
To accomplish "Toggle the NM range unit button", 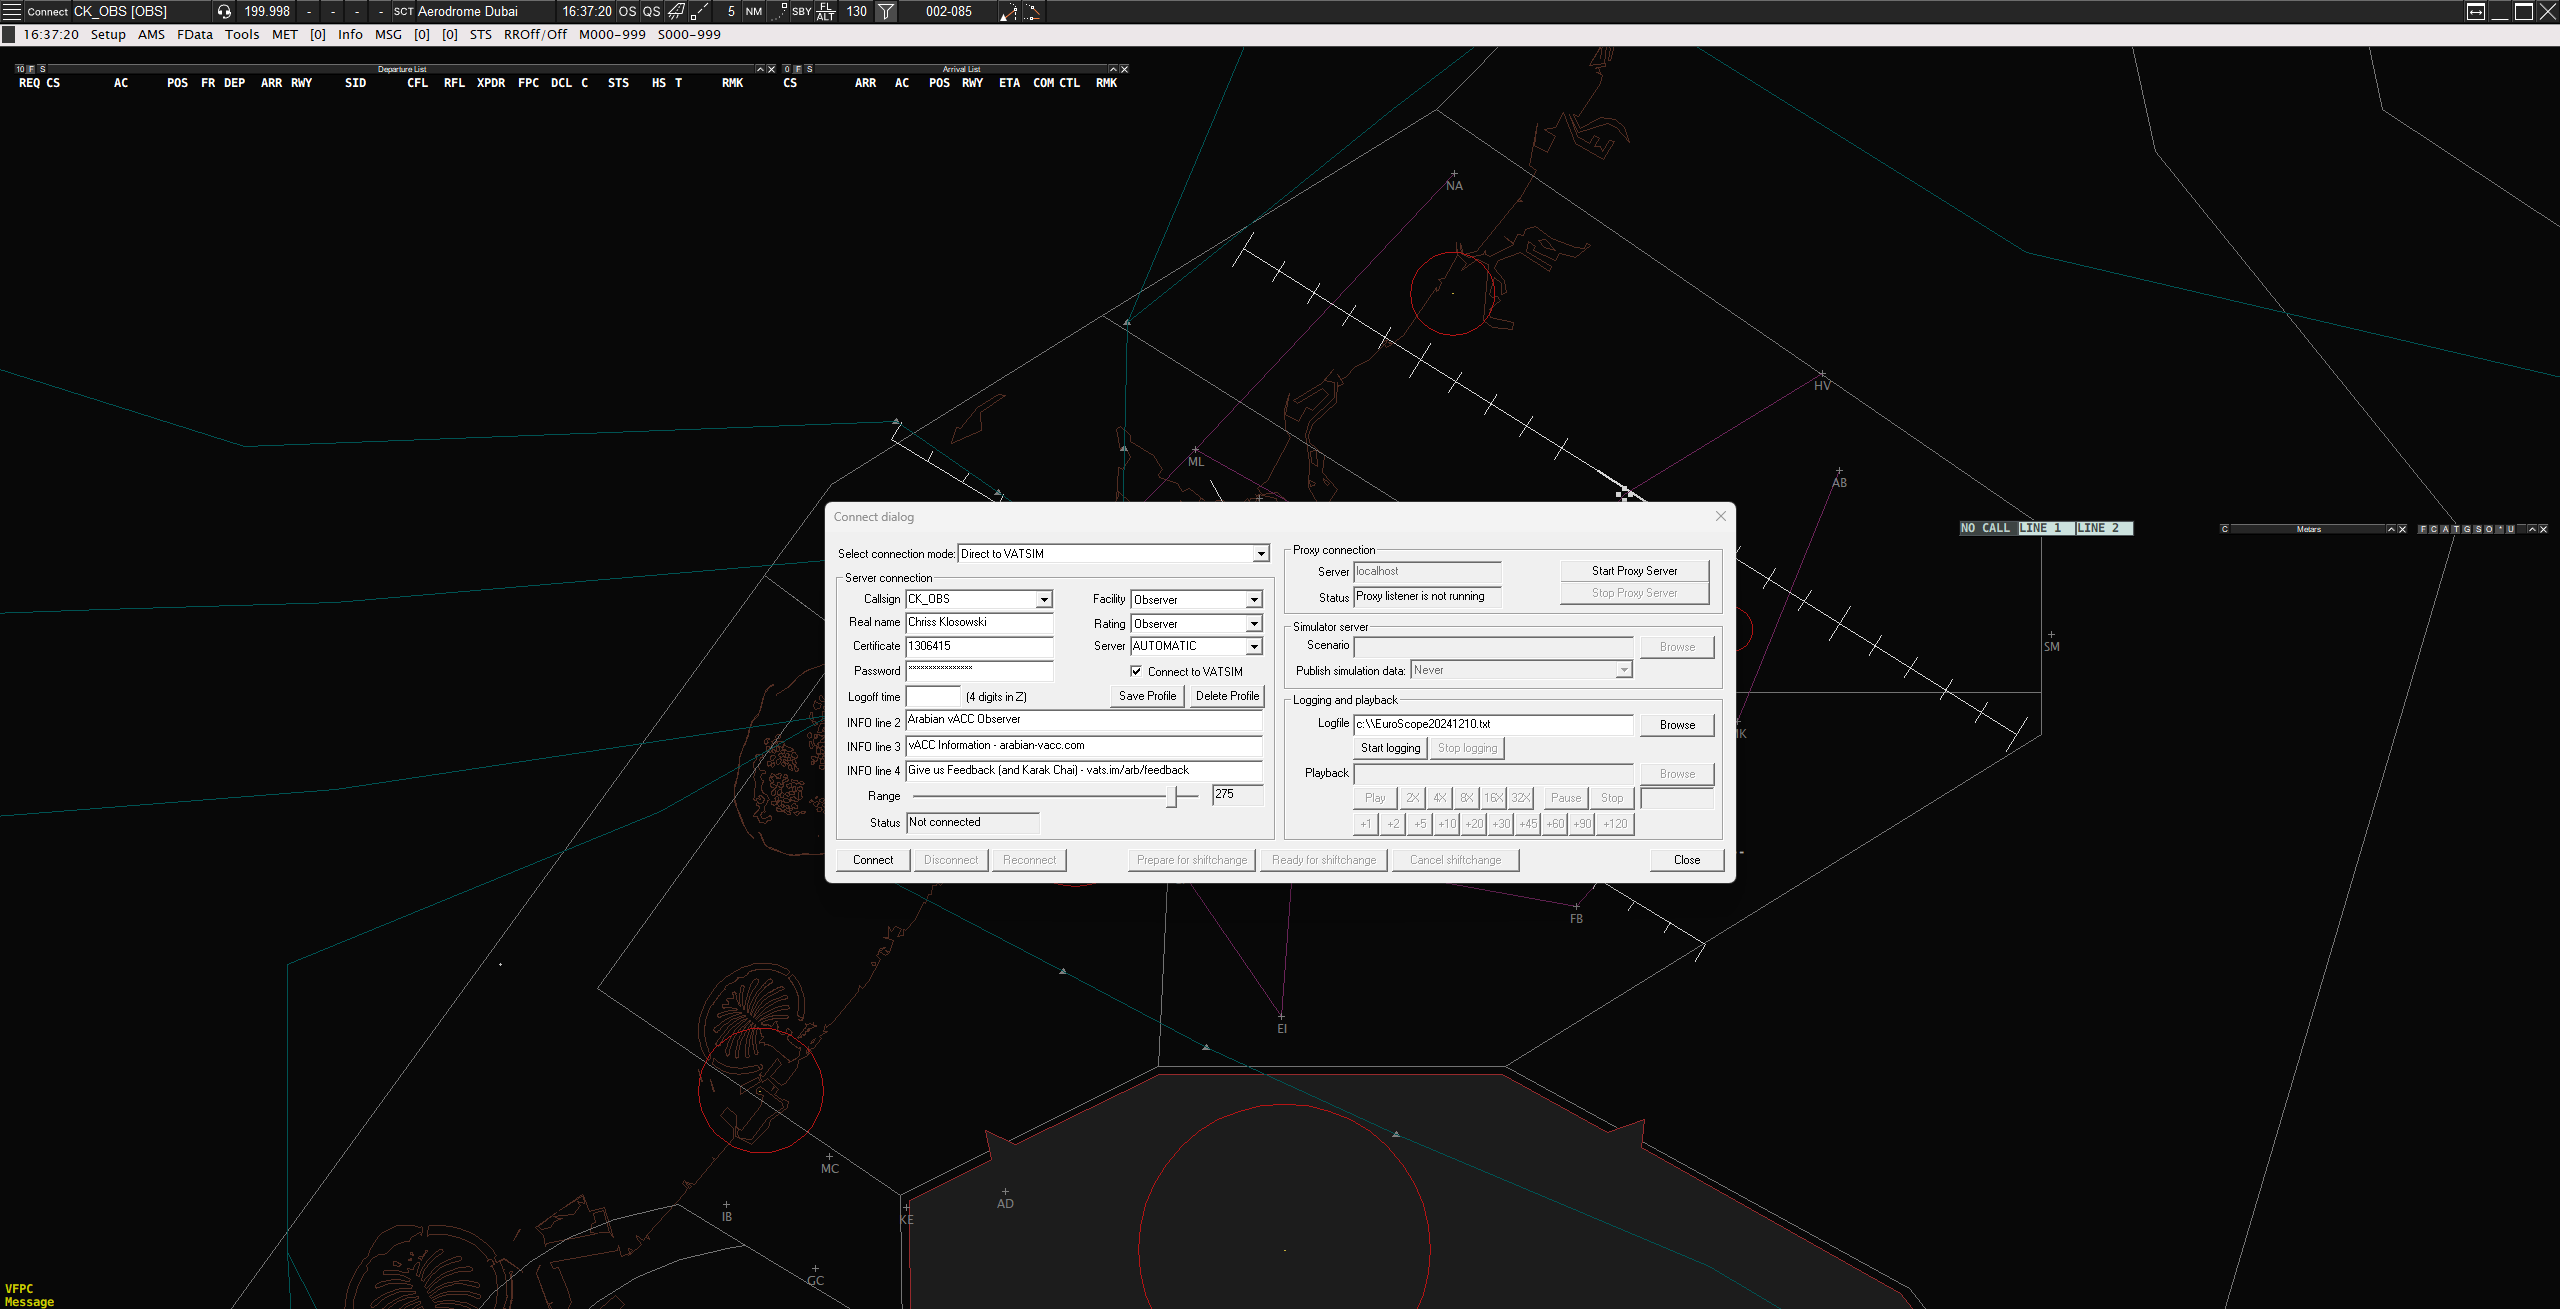I will pyautogui.click(x=753, y=11).
